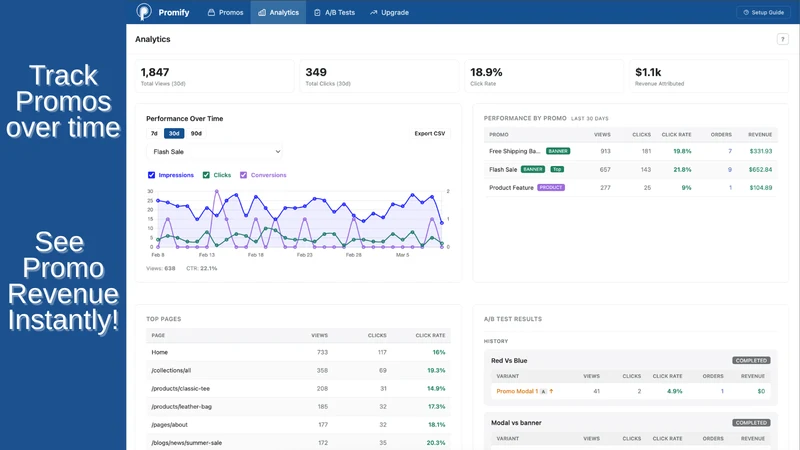Open the Upgrade tab
800x450 pixels.
[389, 12]
